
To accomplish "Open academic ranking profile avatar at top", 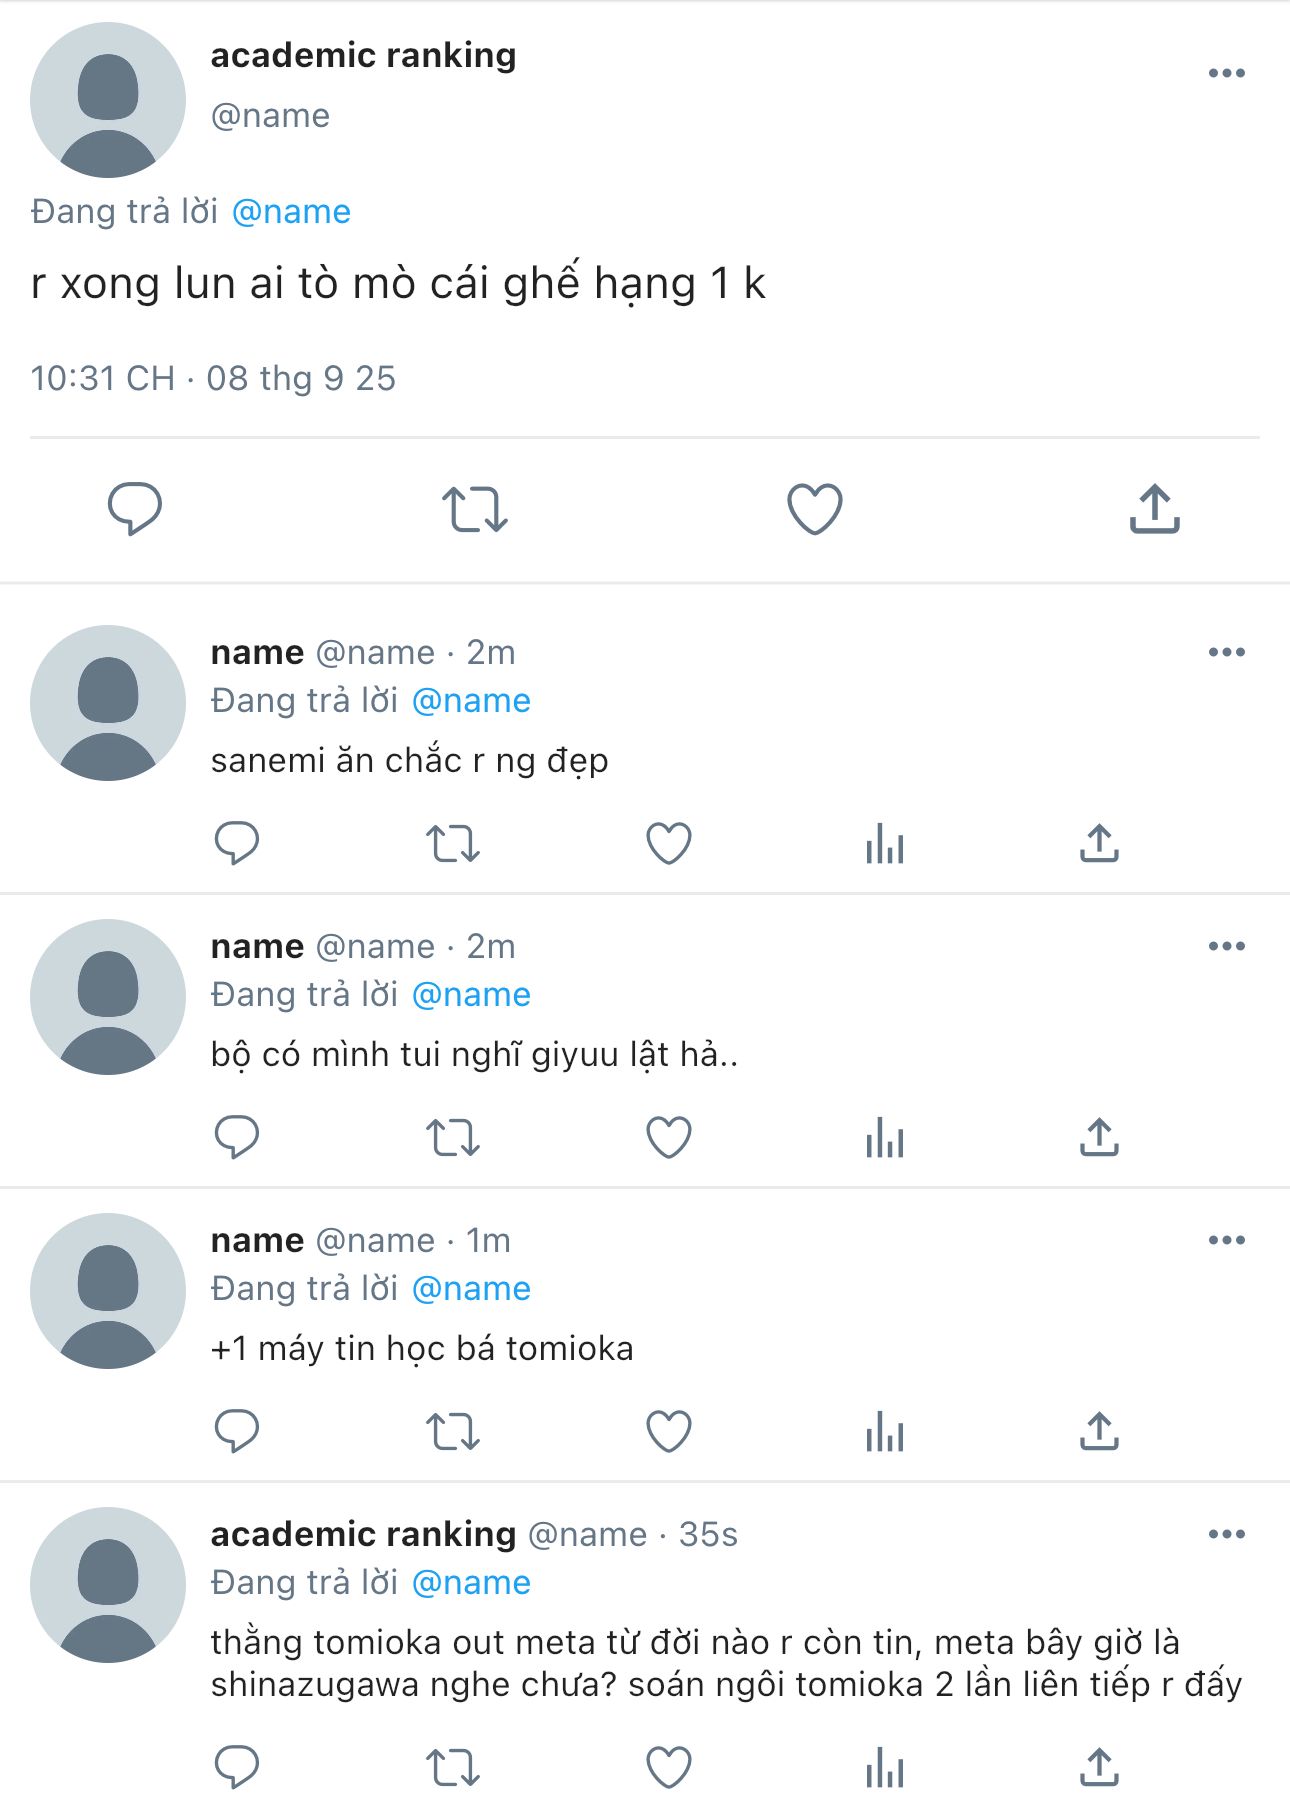I will point(108,100).
